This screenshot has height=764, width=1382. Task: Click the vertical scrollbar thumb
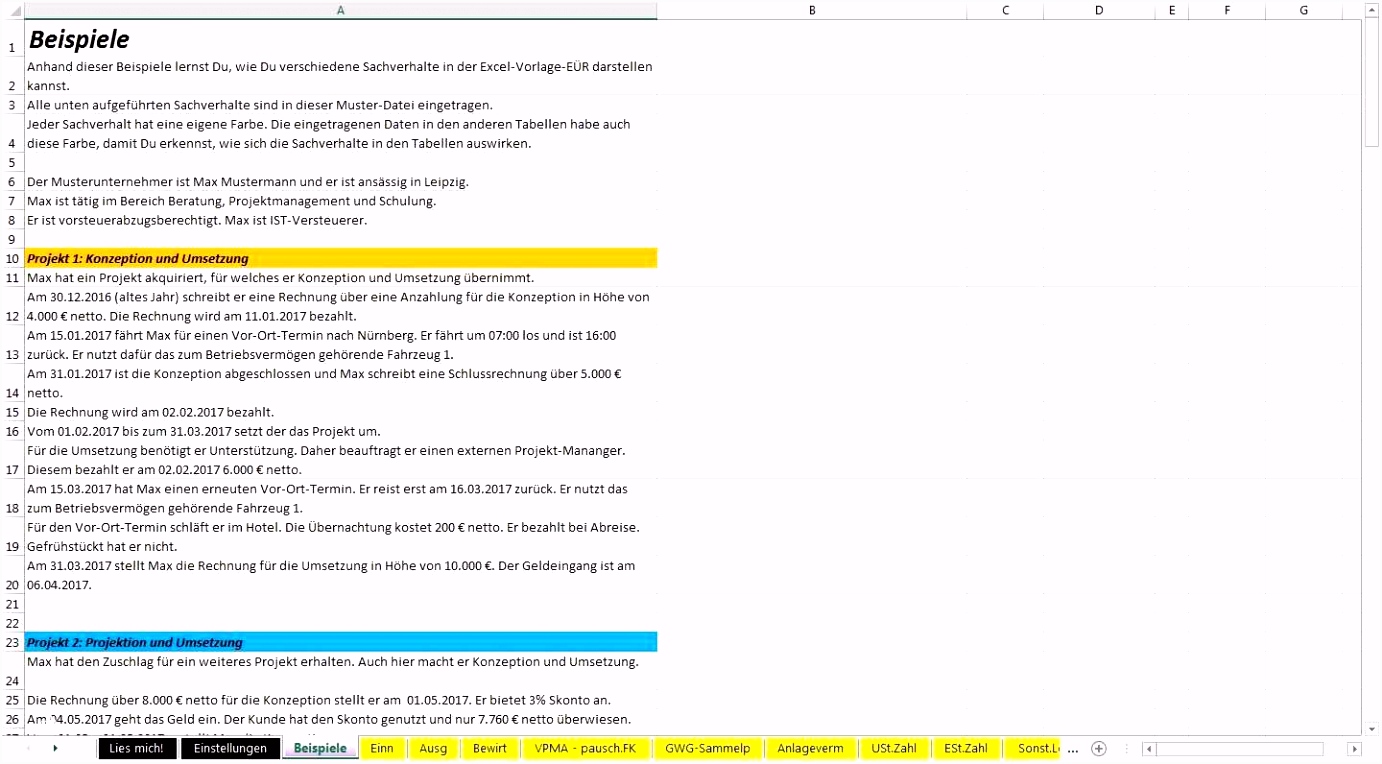click(1372, 82)
